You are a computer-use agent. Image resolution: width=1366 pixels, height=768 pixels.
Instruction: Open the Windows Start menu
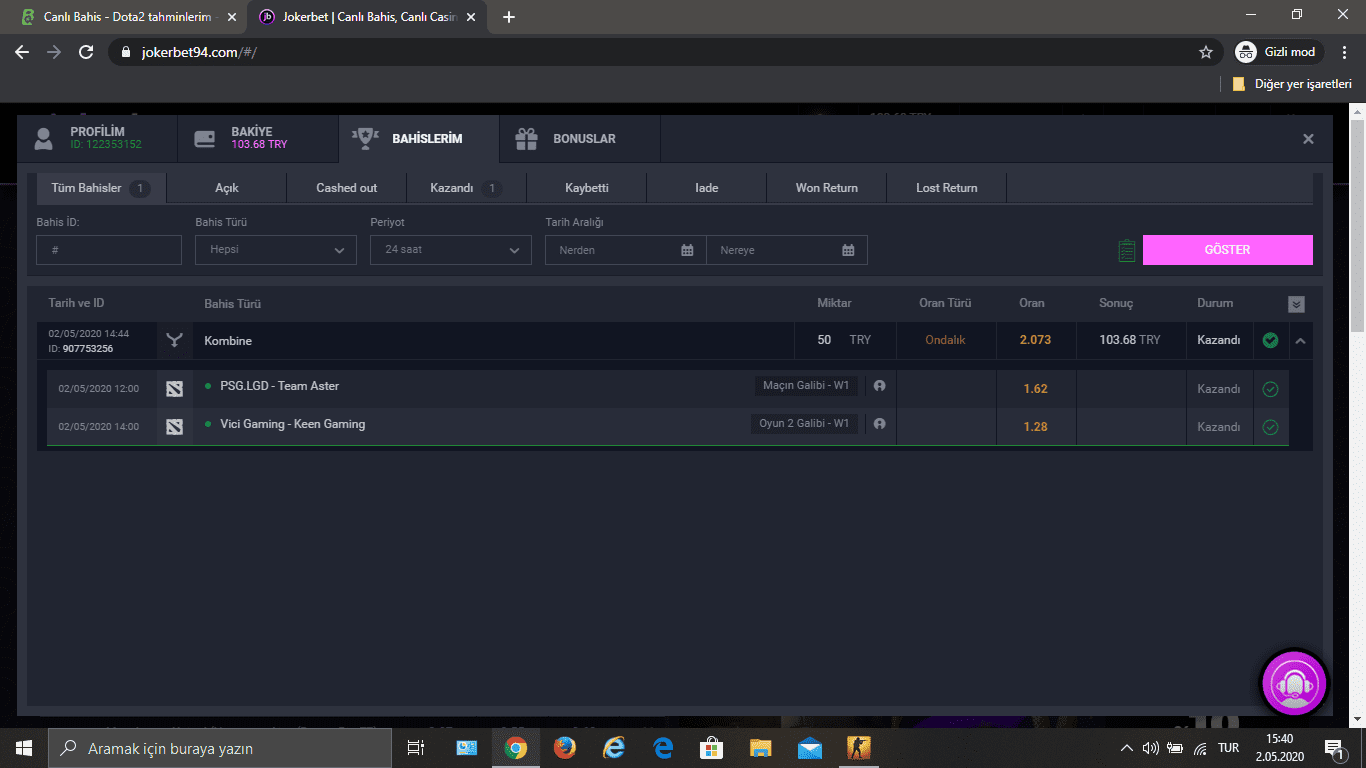[x=24, y=748]
